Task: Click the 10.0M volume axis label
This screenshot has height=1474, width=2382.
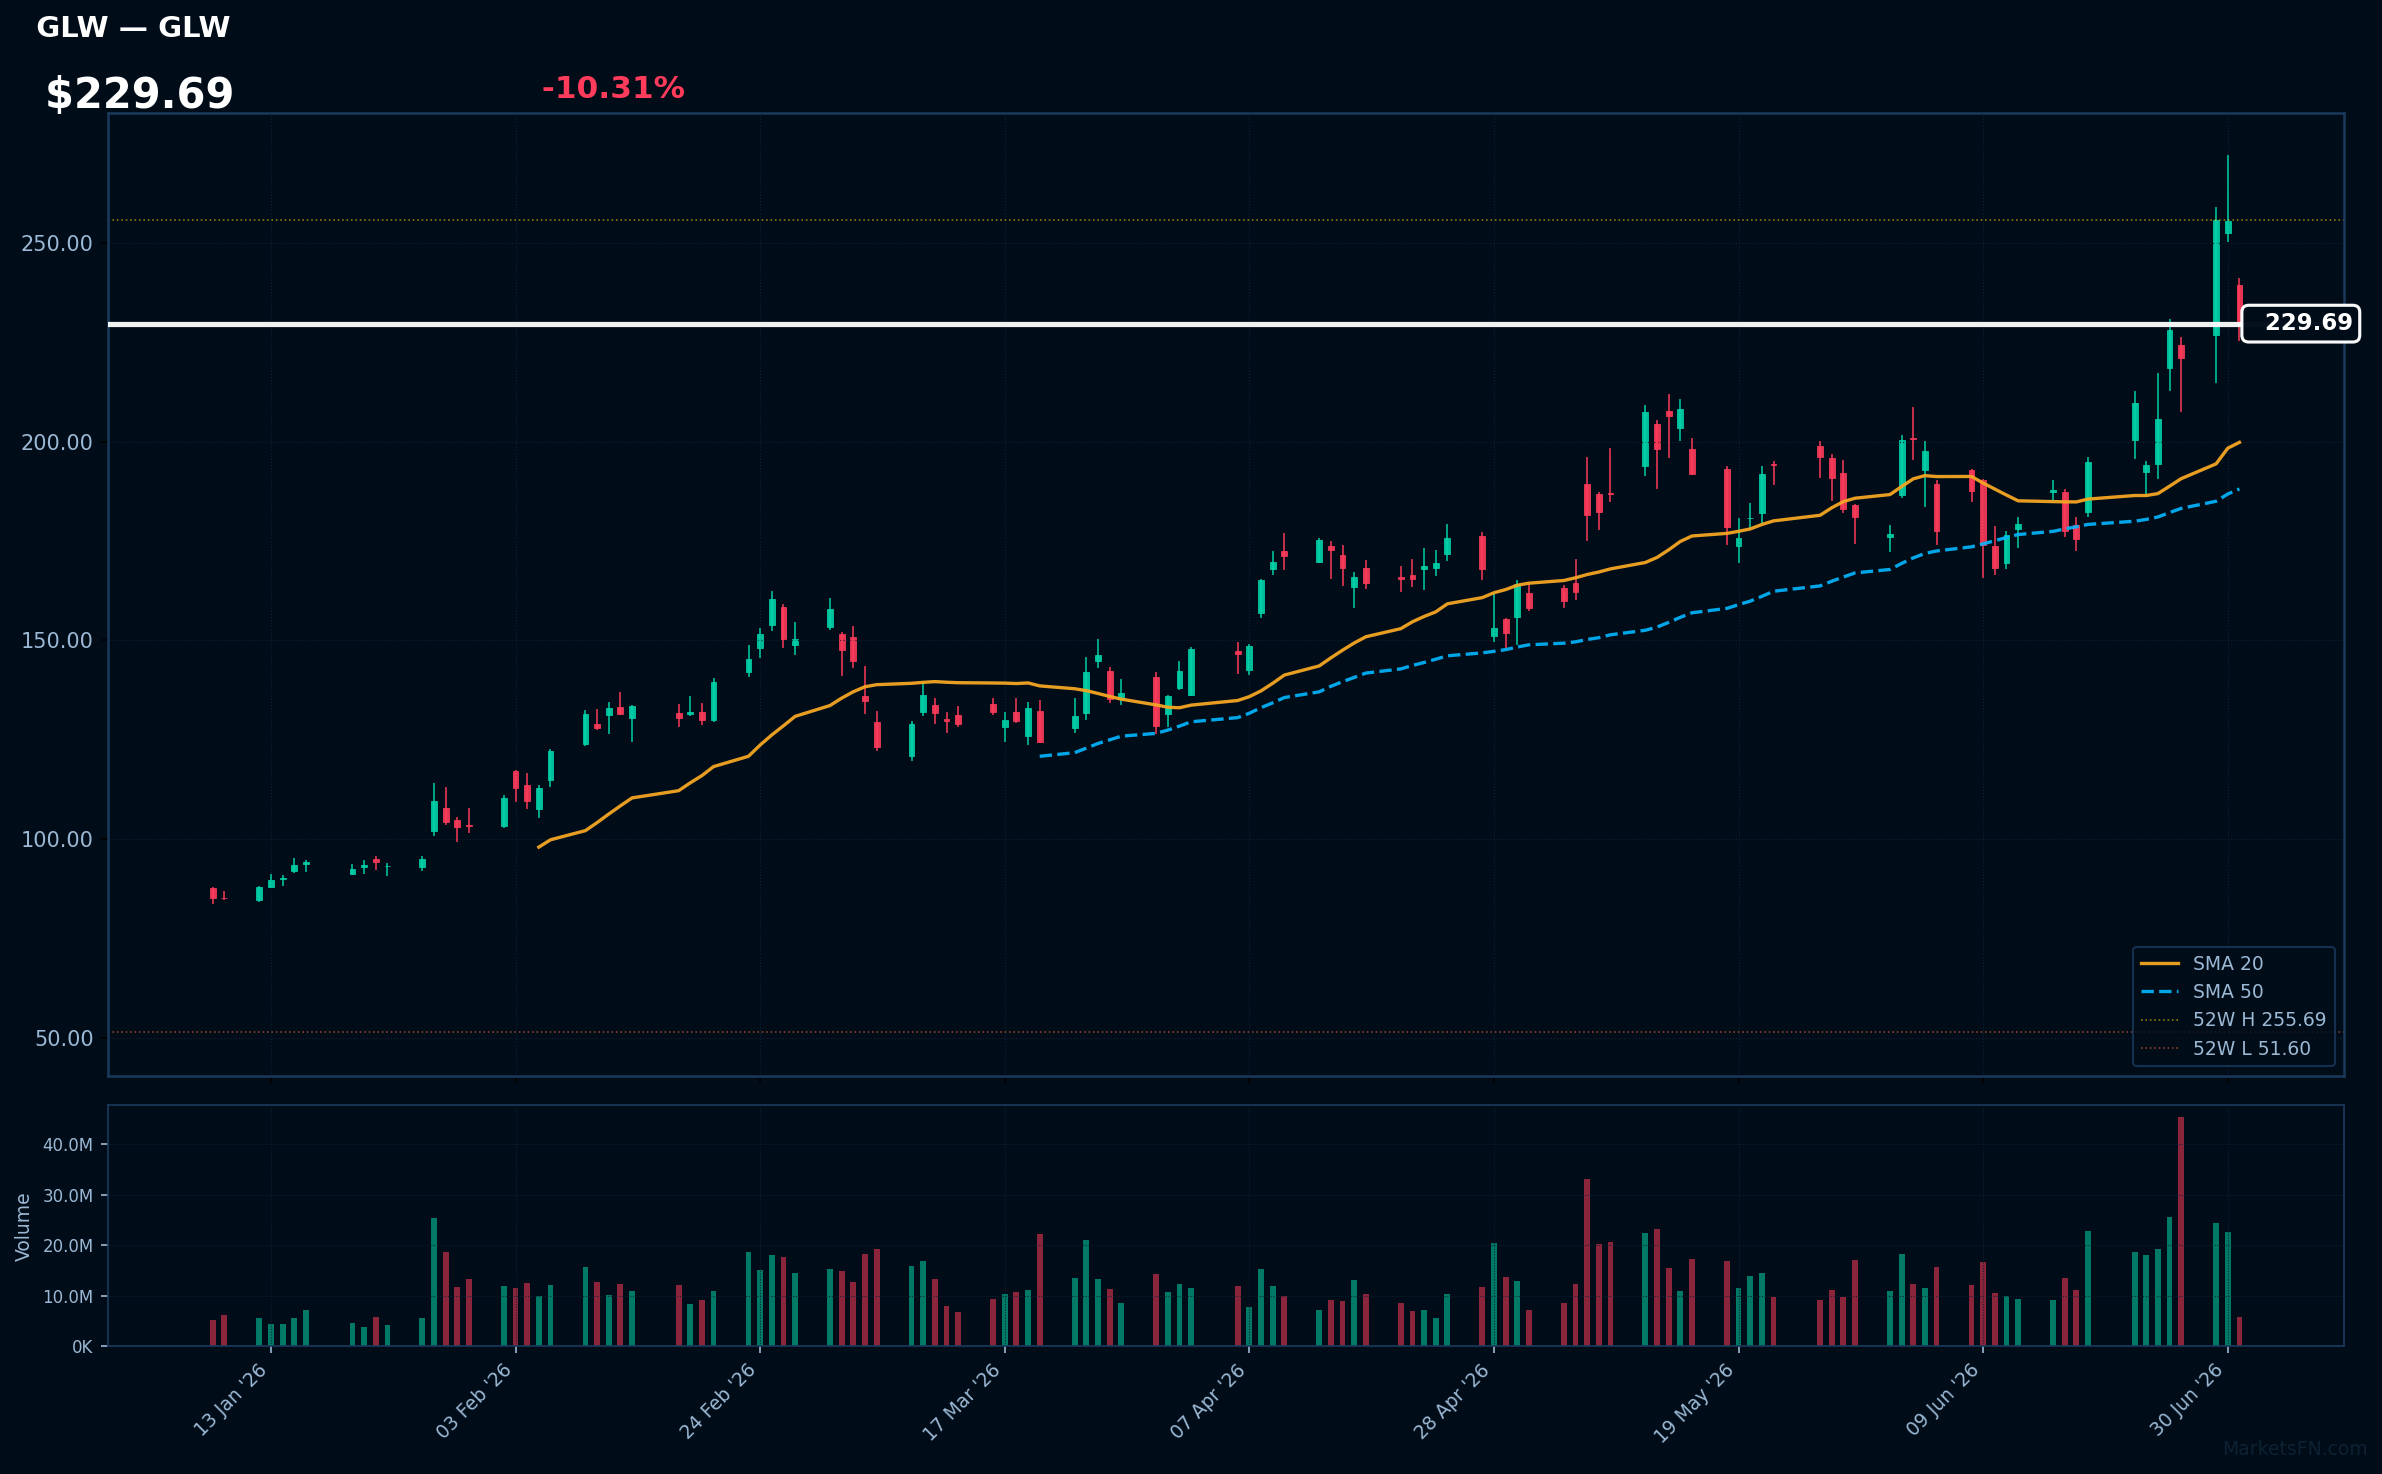Action: point(68,1297)
